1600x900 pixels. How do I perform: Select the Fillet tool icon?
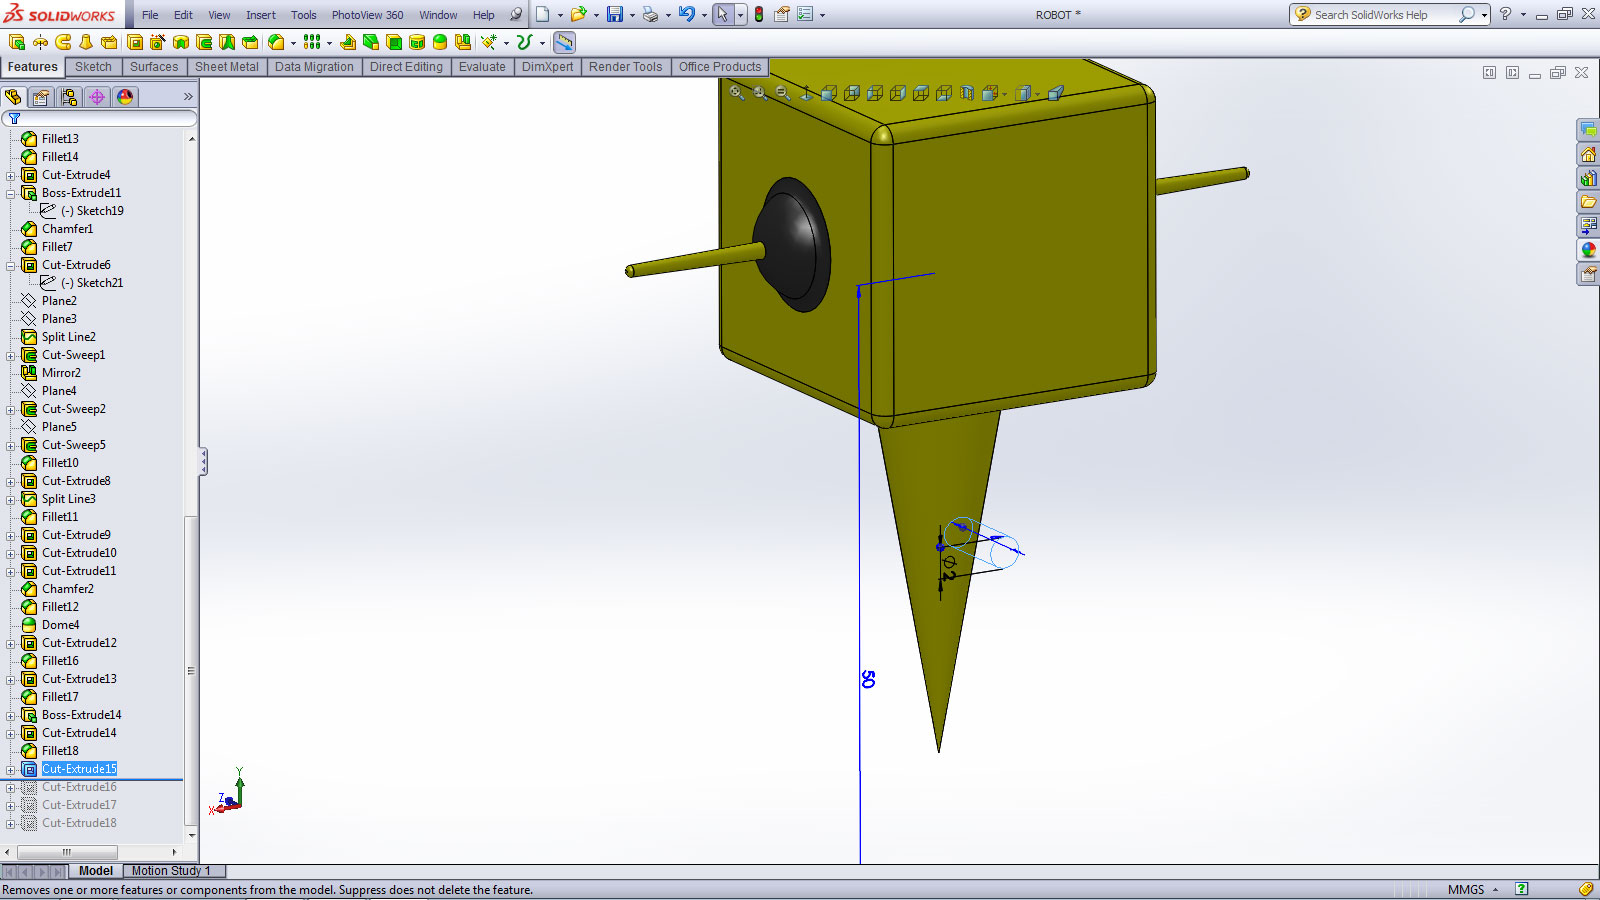[x=276, y=42]
